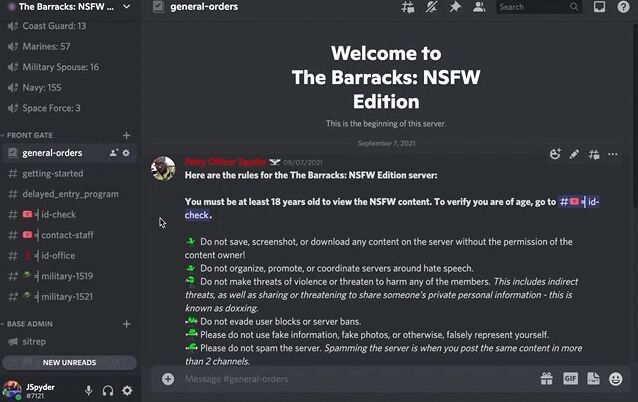The width and height of the screenshot is (638, 402).
Task: Toggle microphone mute
Action: click(x=88, y=391)
